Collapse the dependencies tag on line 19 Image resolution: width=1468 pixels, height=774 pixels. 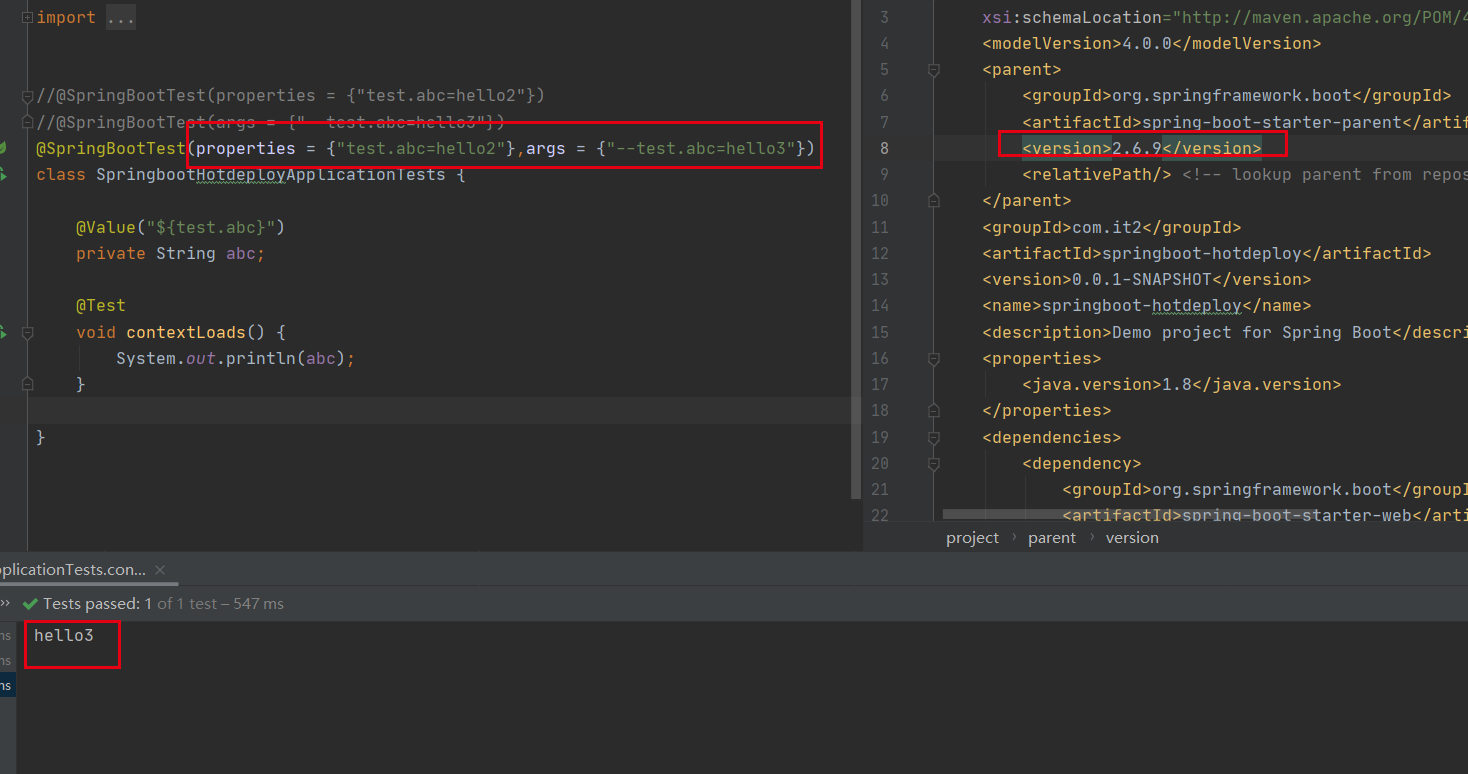[933, 437]
